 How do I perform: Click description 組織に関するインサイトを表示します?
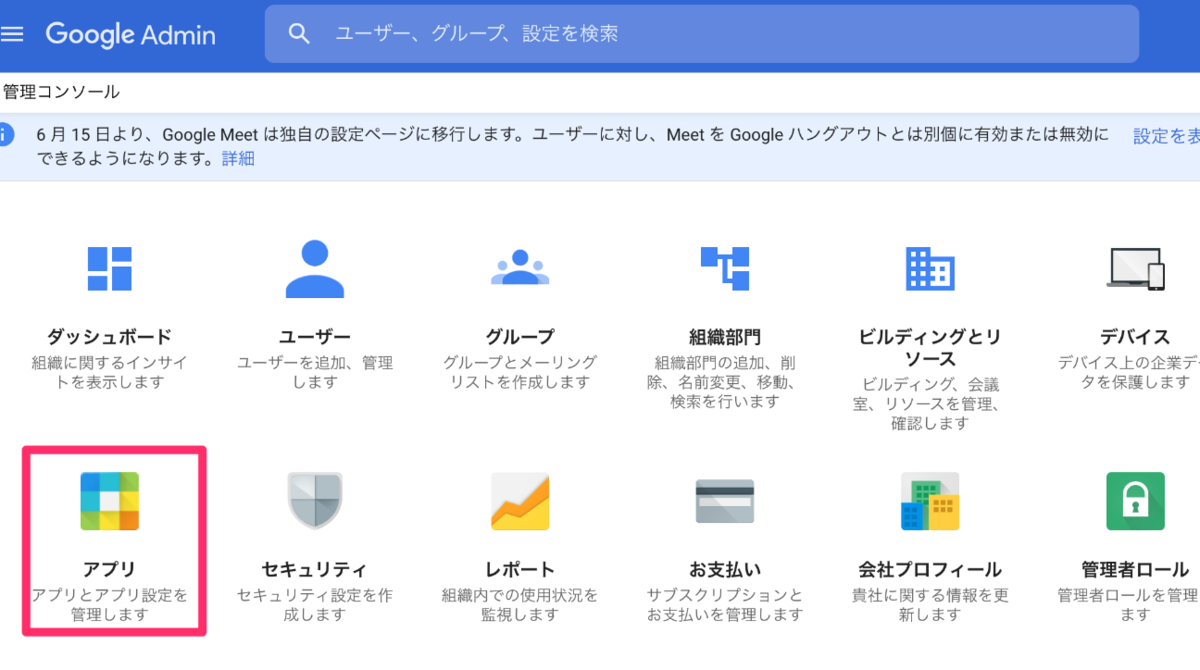[x=110, y=372]
